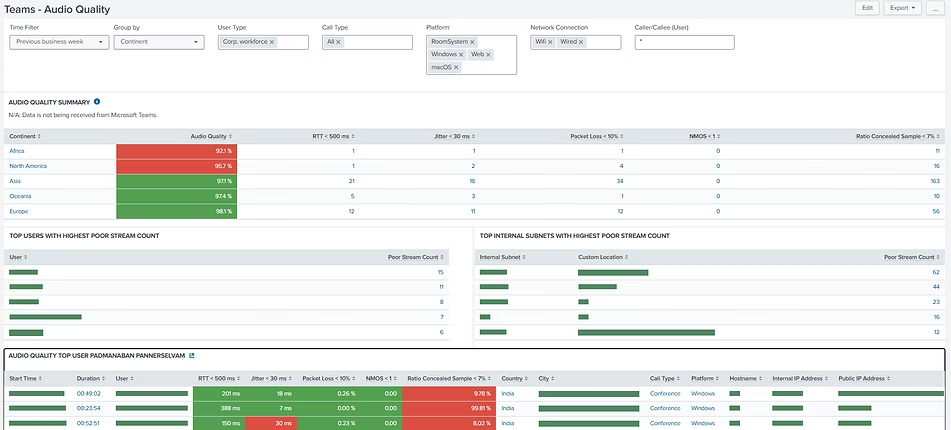Screen dimensions: 951x430
Task: Click the Audio Quality Summary info icon
Action: [97, 102]
